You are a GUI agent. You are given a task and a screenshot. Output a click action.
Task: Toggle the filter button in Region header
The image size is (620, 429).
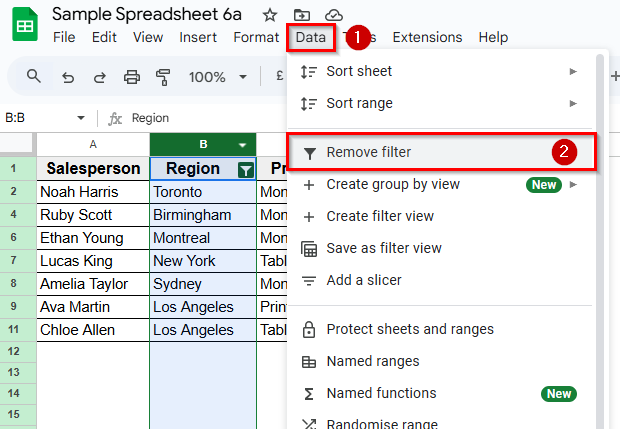click(x=245, y=170)
